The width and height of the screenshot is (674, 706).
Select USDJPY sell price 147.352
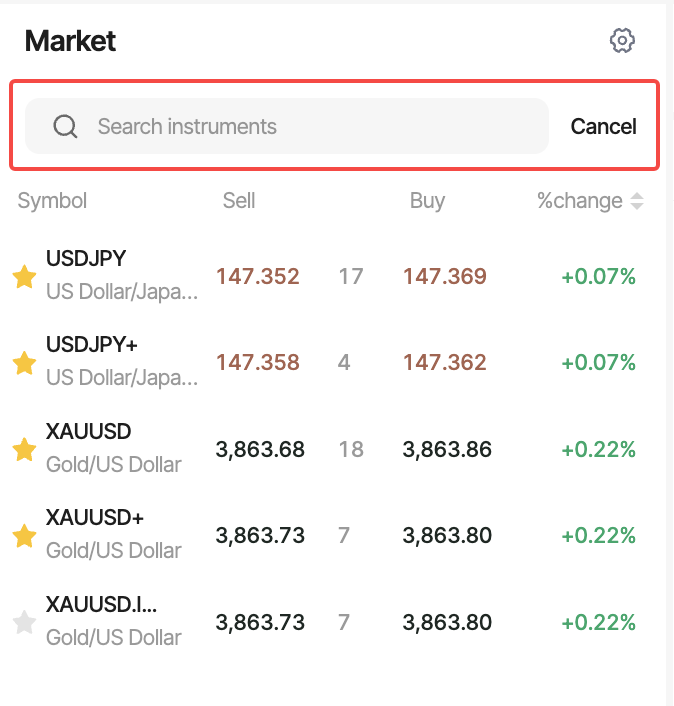click(x=258, y=277)
